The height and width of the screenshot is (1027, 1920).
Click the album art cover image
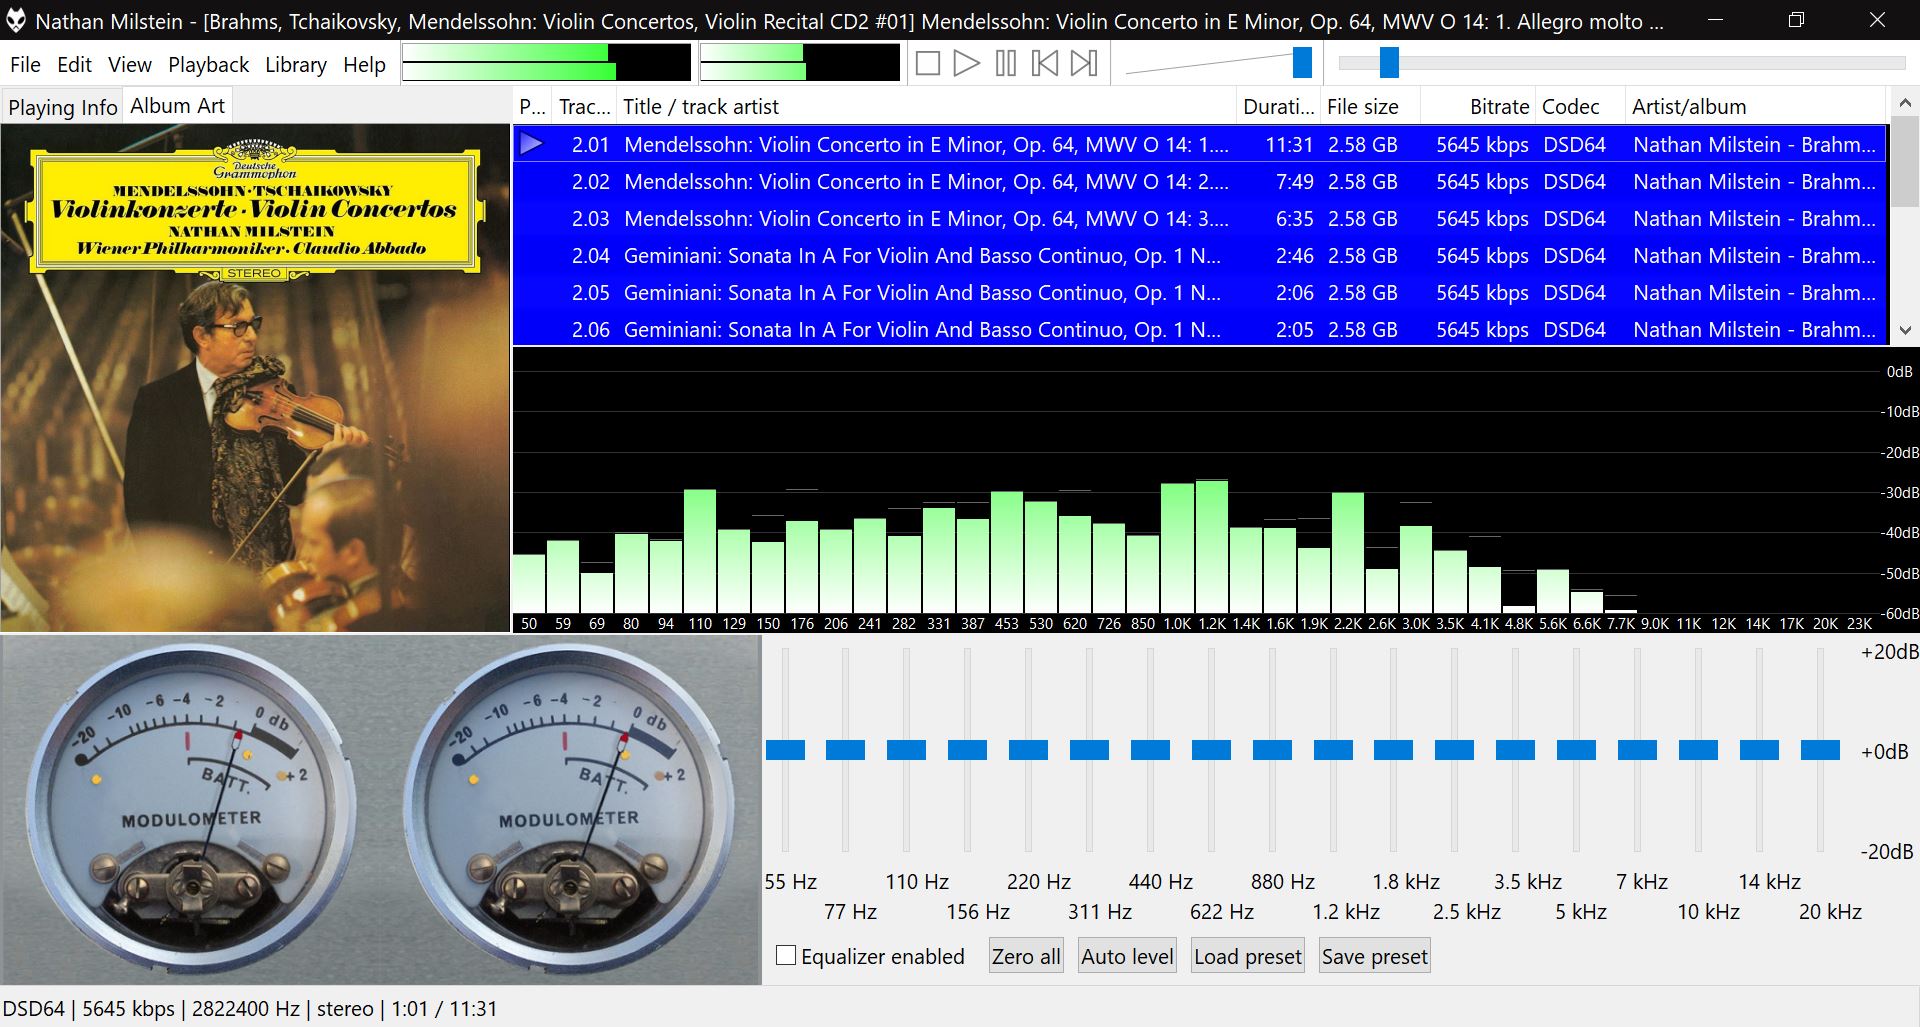click(x=255, y=378)
